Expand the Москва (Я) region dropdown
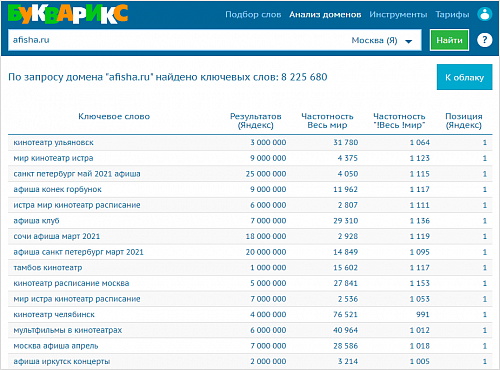Screen dimensions: 500x370 382,40
